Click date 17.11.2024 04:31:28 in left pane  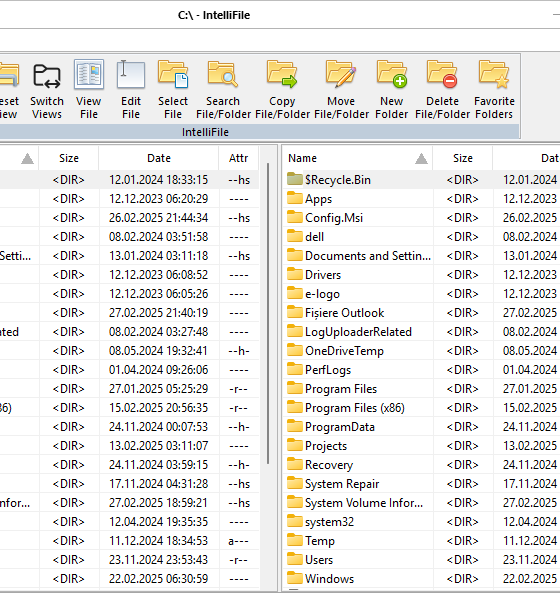[158, 484]
